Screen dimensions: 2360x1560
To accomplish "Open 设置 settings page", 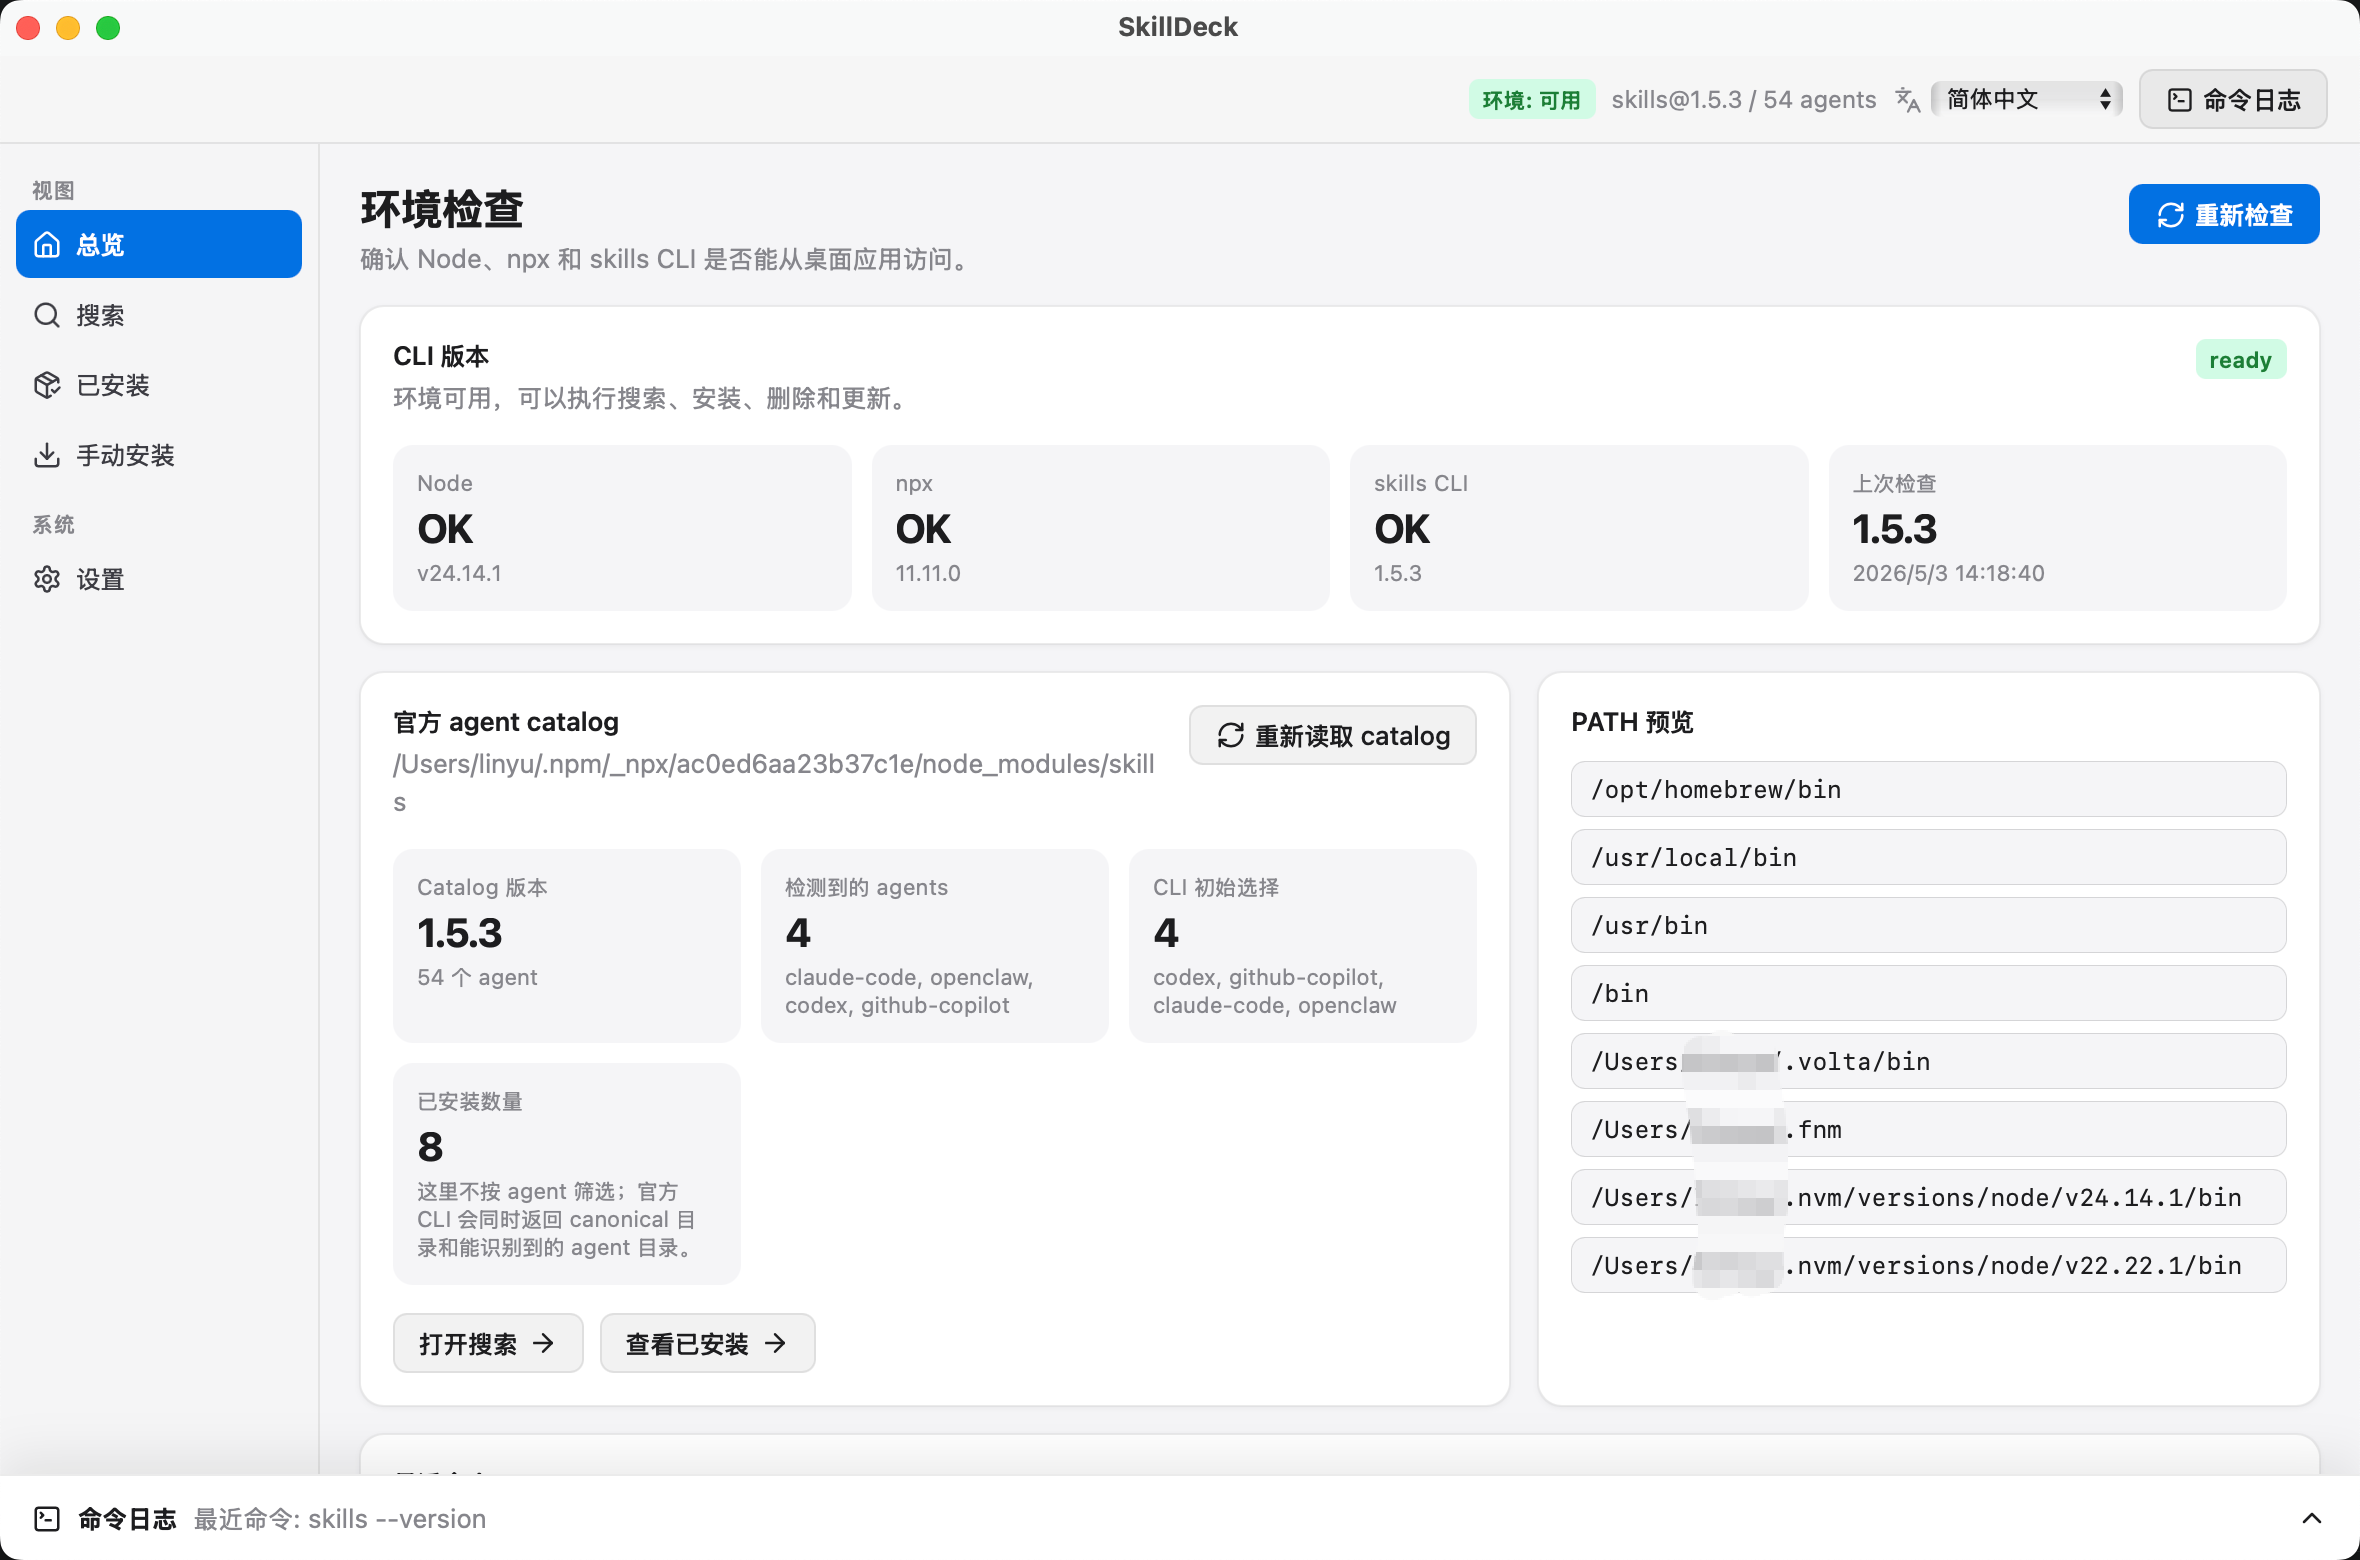I will (x=159, y=579).
